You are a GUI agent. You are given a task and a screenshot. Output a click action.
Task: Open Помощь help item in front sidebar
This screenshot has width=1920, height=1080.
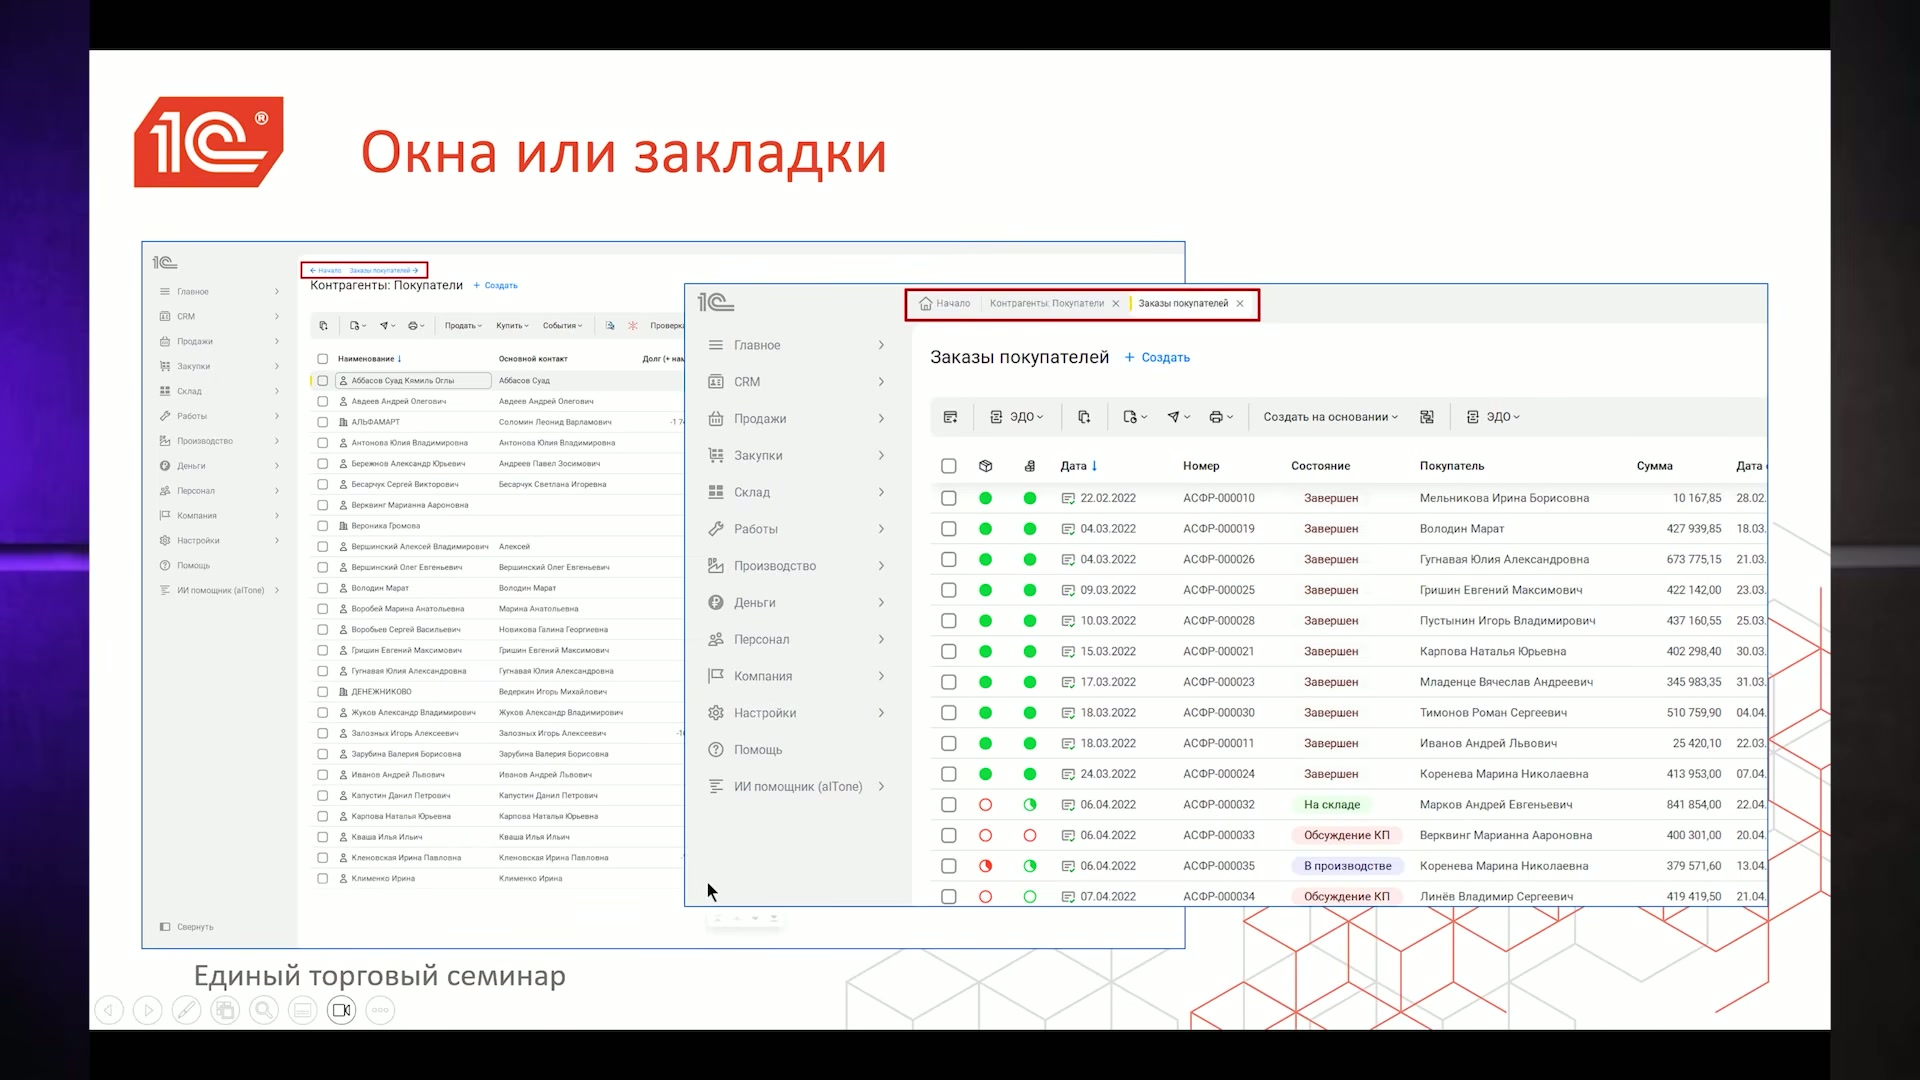tap(745, 750)
